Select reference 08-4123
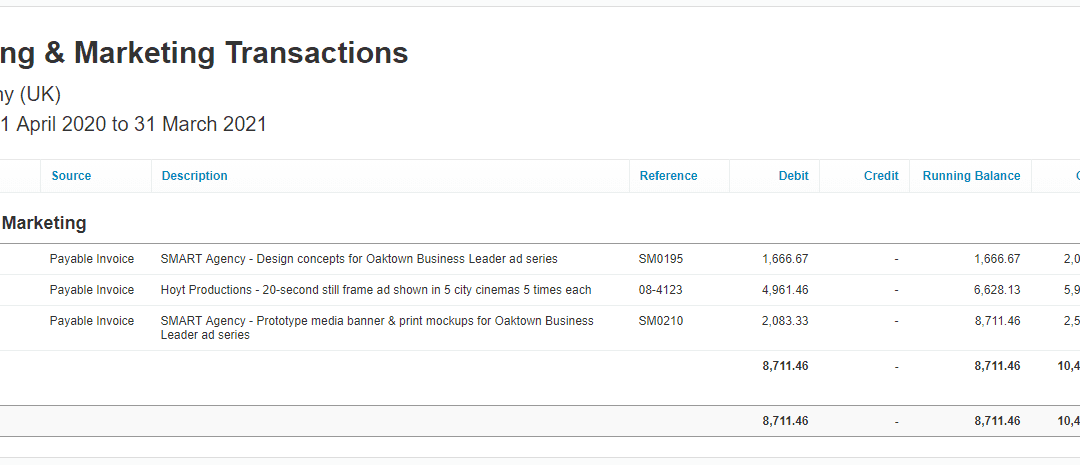The height and width of the screenshot is (465, 1080). point(660,290)
